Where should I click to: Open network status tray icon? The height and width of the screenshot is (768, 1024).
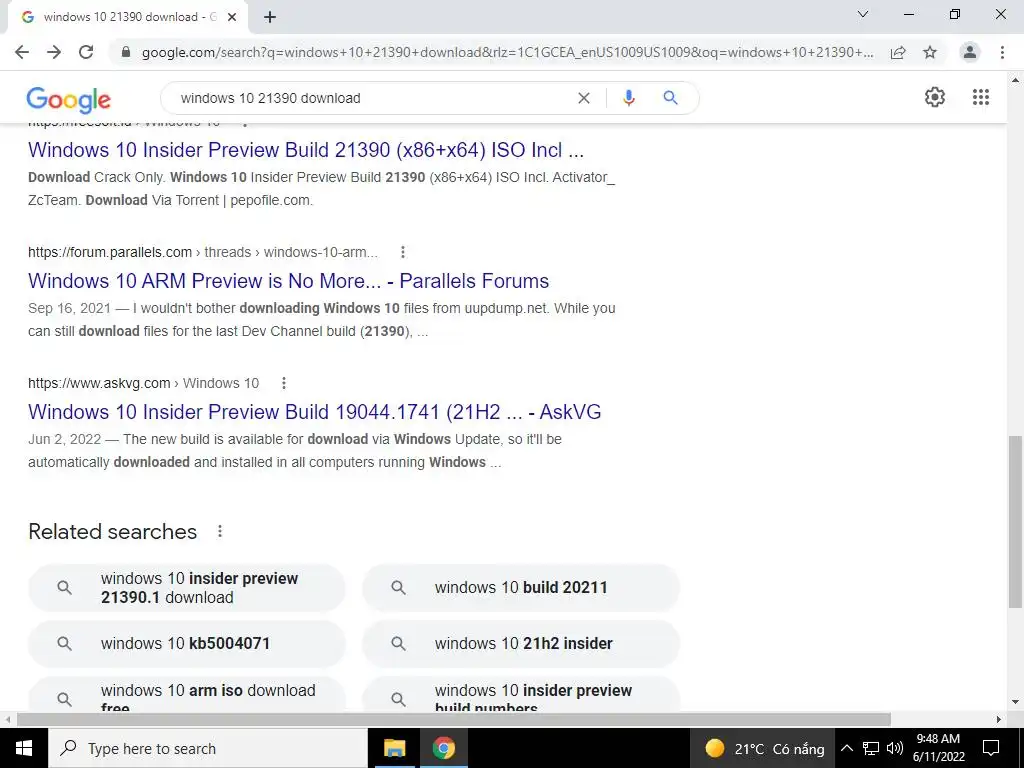(871, 748)
